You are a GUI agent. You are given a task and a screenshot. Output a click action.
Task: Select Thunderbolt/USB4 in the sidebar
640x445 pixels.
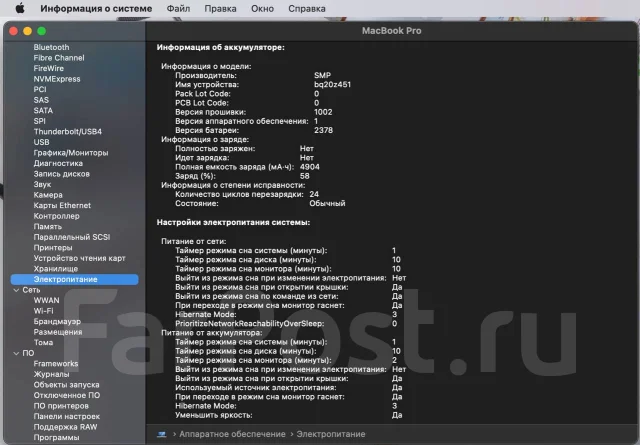coord(68,131)
